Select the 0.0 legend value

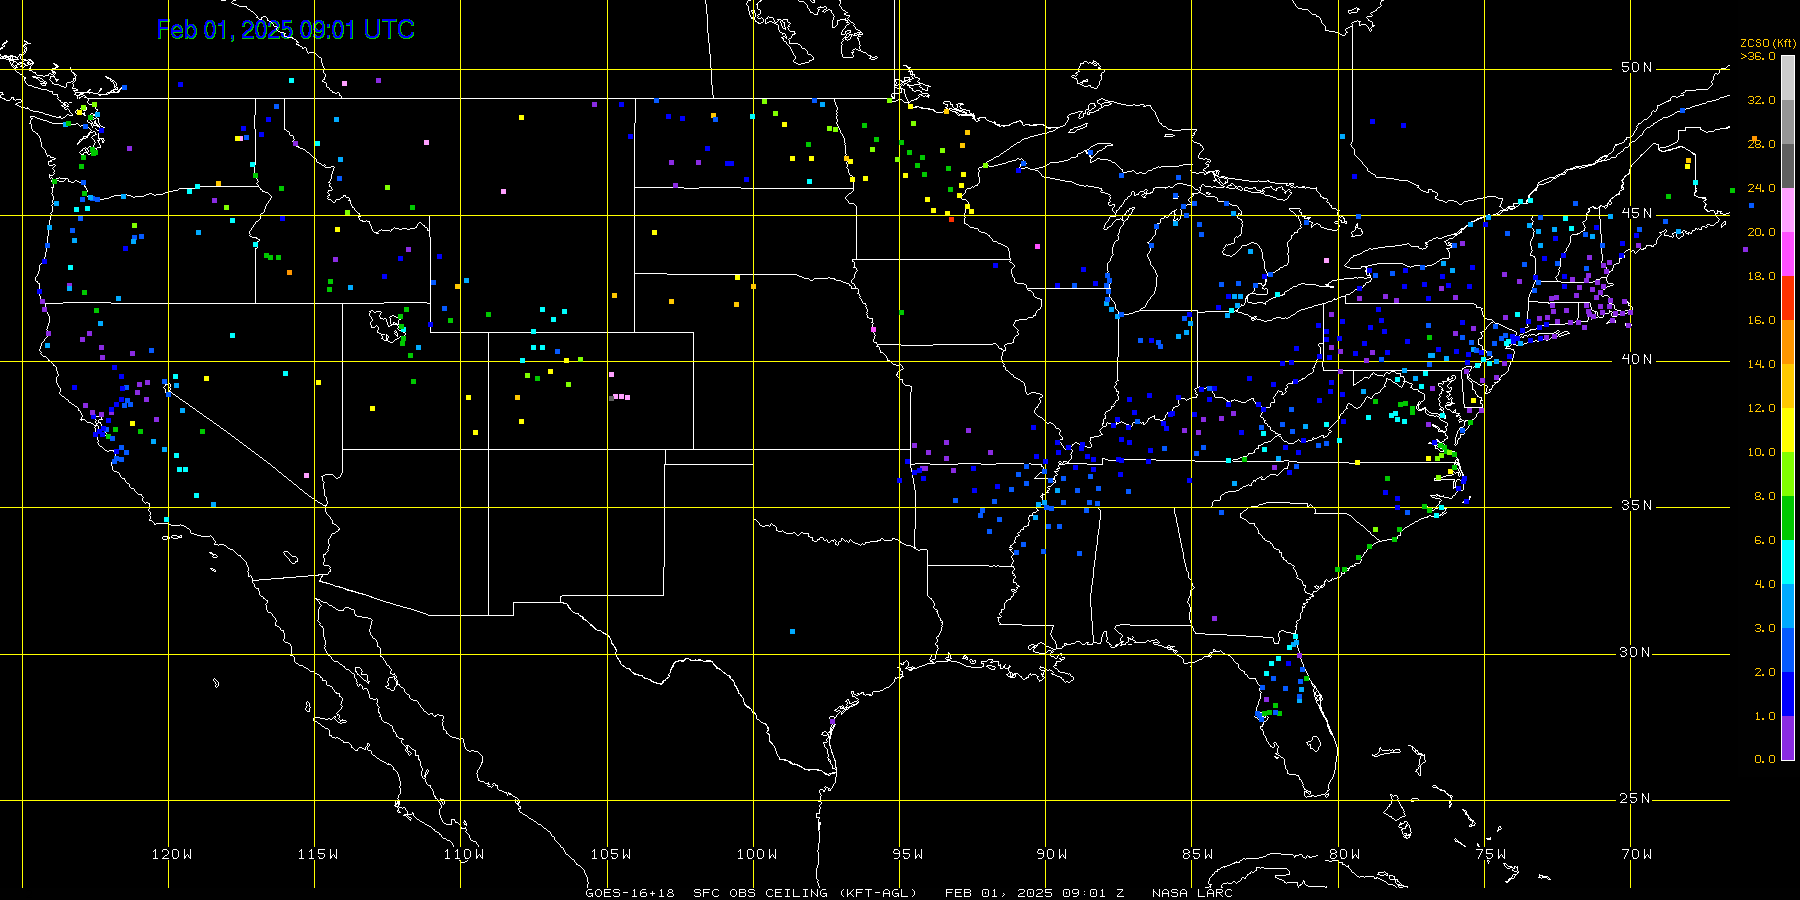(1764, 759)
